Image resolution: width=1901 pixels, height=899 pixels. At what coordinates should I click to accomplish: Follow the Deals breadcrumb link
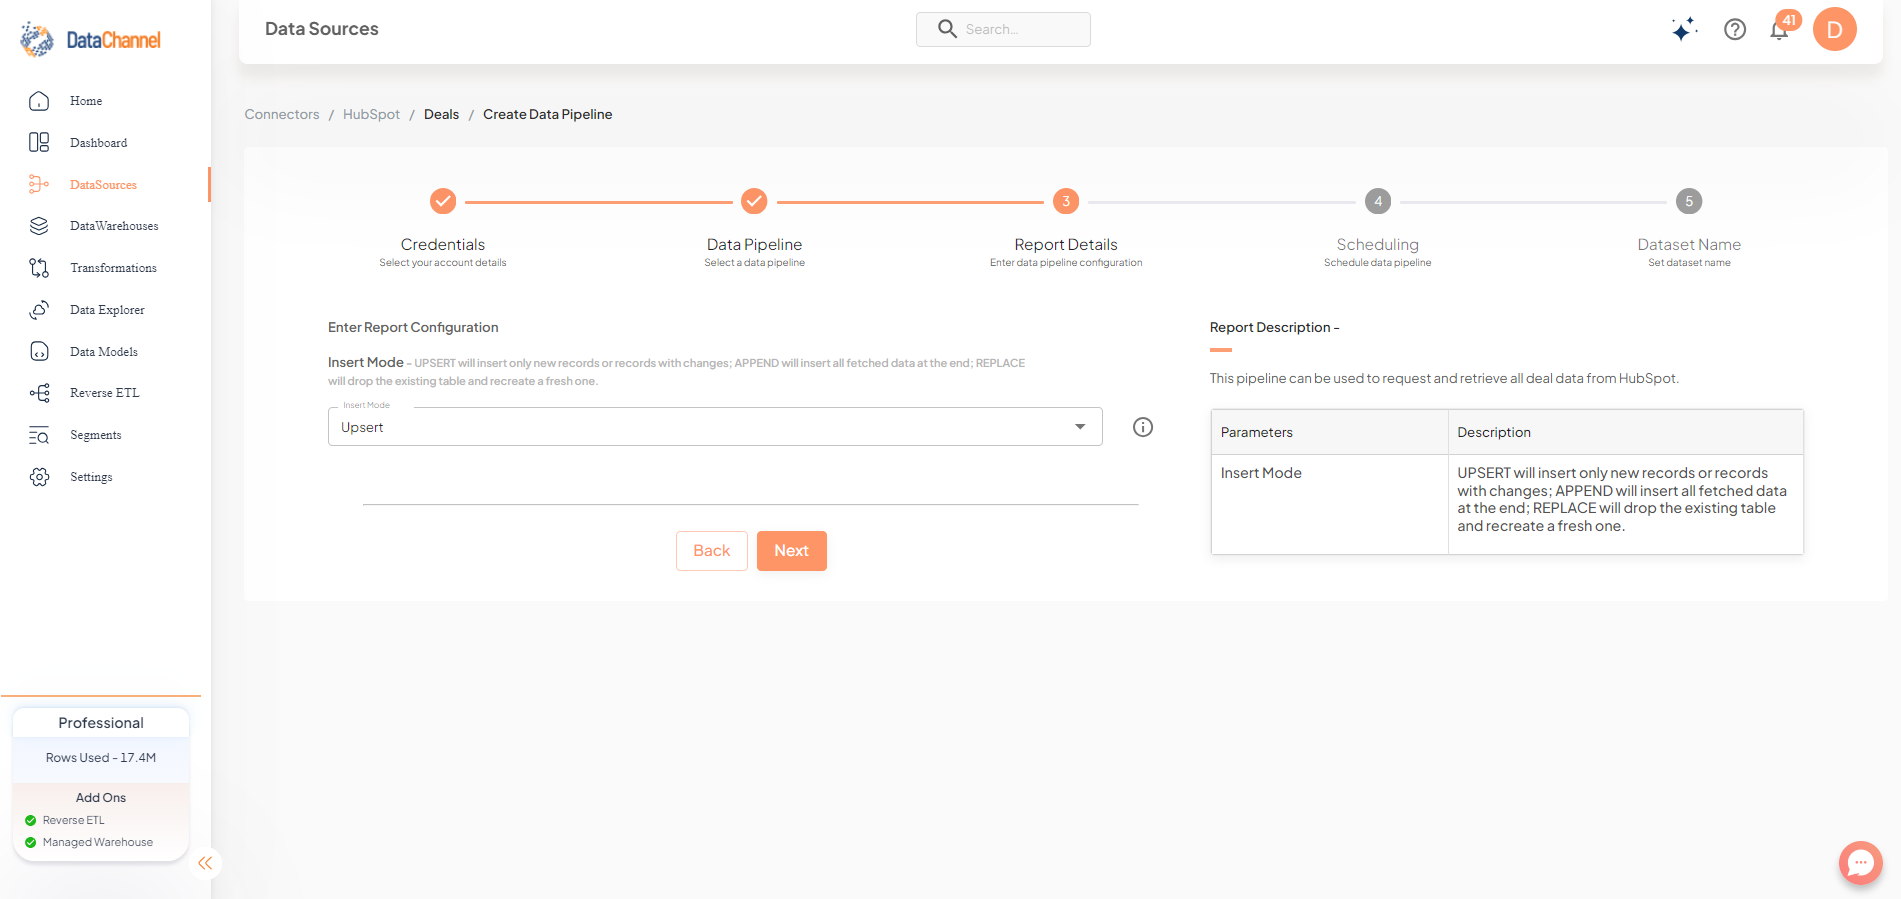tap(441, 114)
